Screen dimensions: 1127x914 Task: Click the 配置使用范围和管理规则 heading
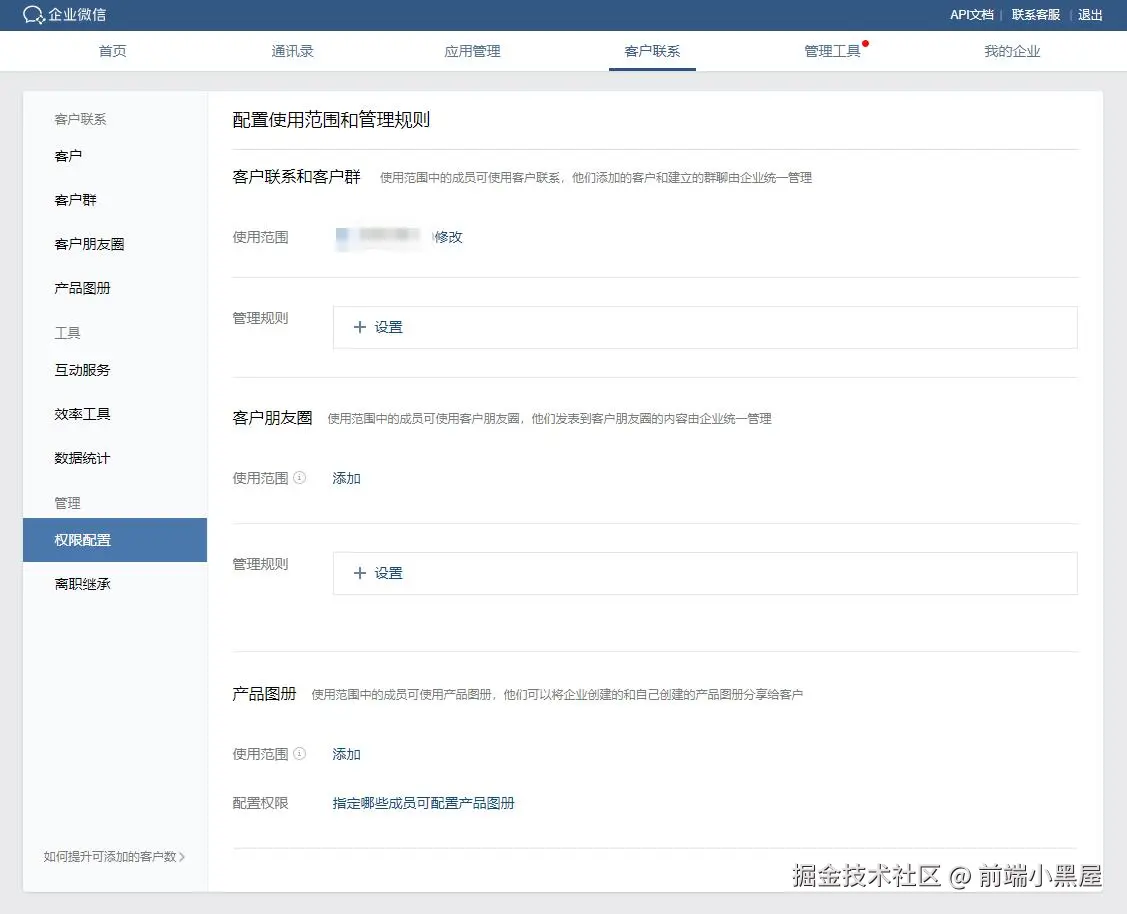point(331,119)
